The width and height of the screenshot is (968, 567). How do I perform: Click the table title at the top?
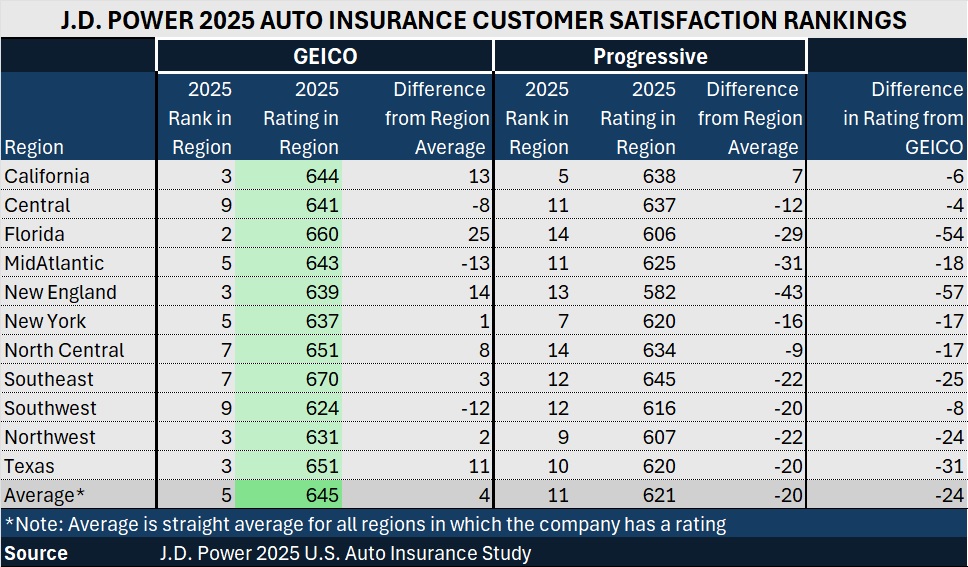483,19
